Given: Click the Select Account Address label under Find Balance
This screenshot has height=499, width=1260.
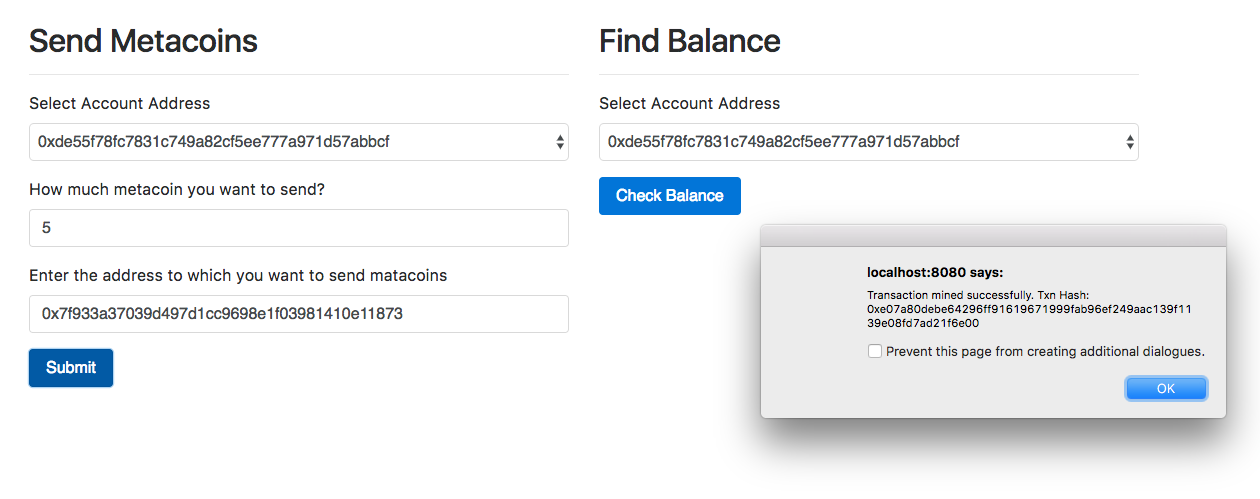Looking at the screenshot, I should [689, 103].
